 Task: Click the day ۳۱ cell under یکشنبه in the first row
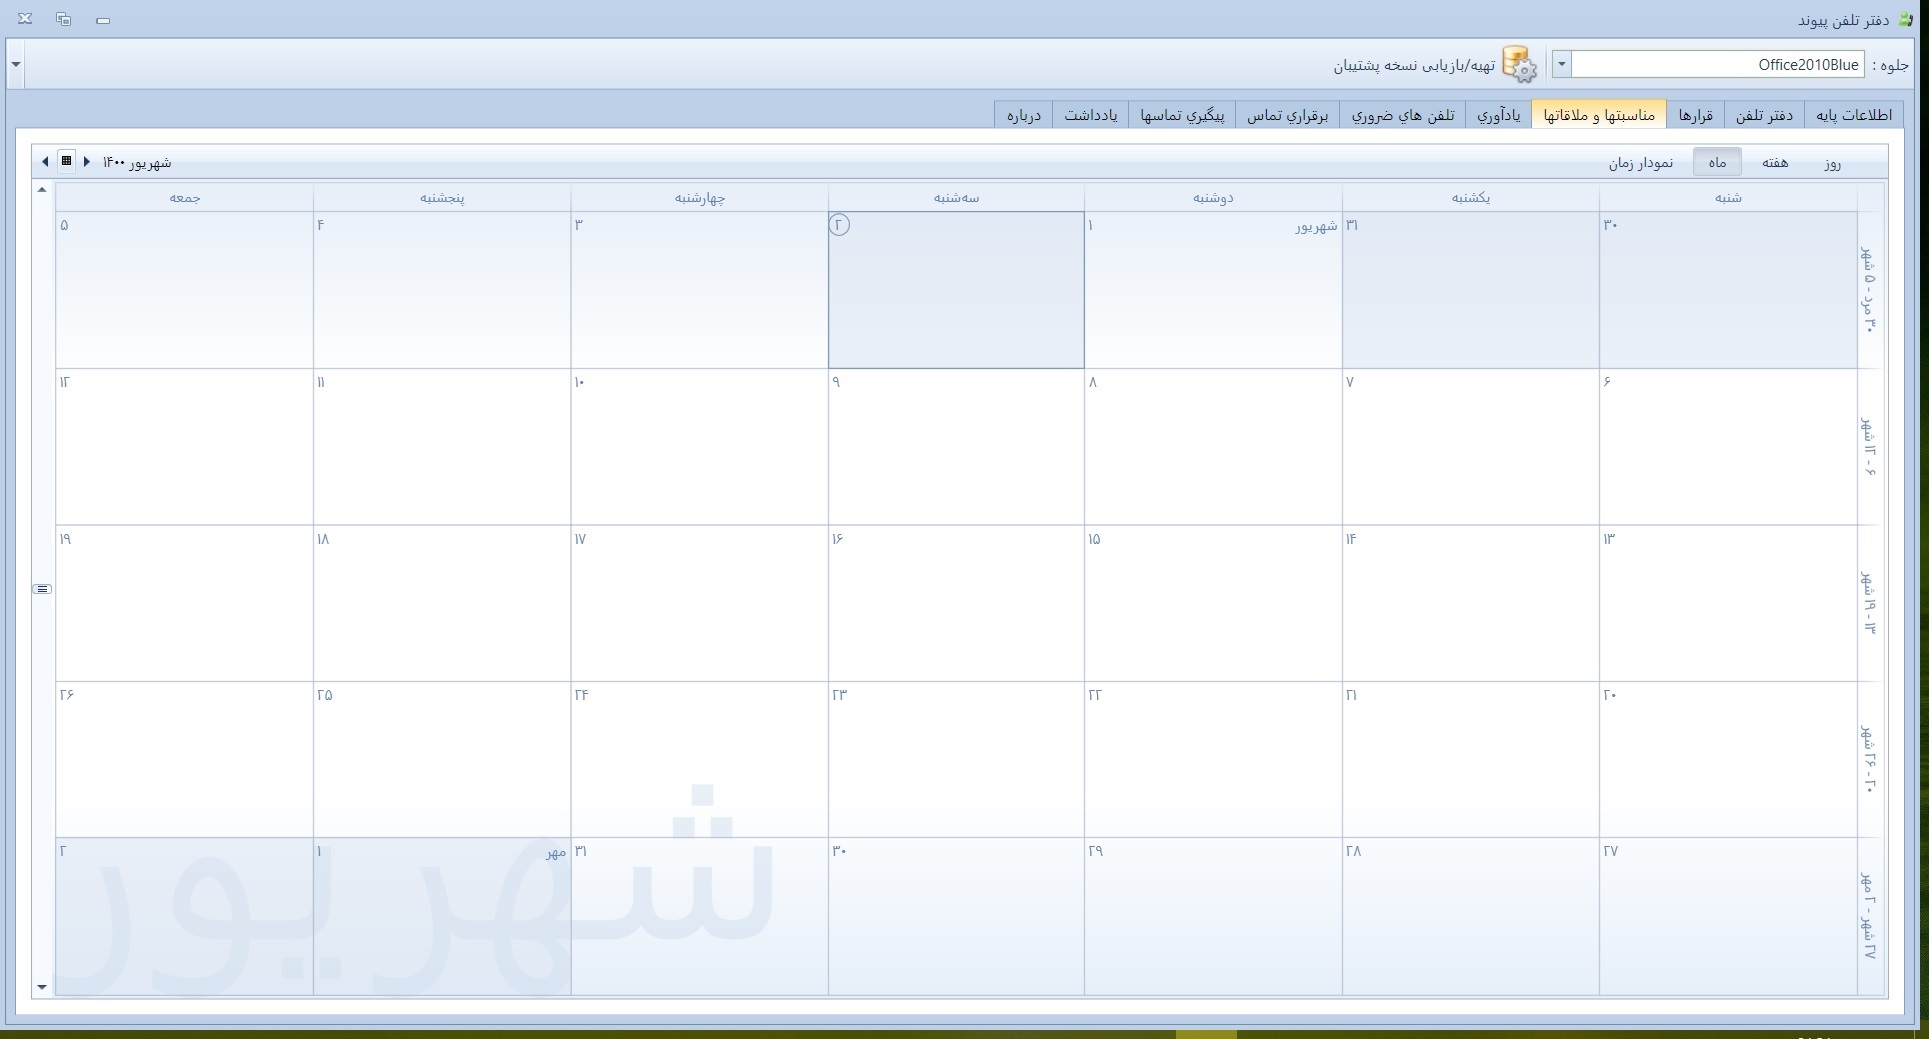[1470, 290]
